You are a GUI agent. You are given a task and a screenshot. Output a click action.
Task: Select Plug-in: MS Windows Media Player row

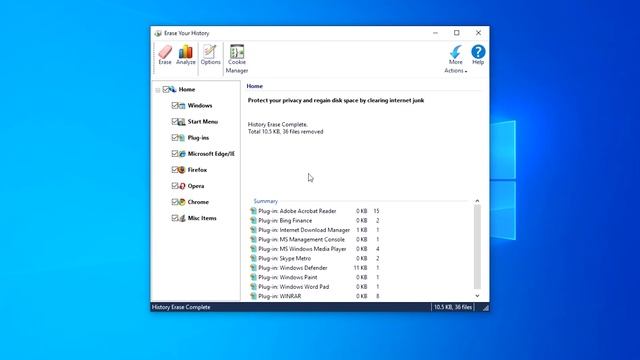[315, 249]
